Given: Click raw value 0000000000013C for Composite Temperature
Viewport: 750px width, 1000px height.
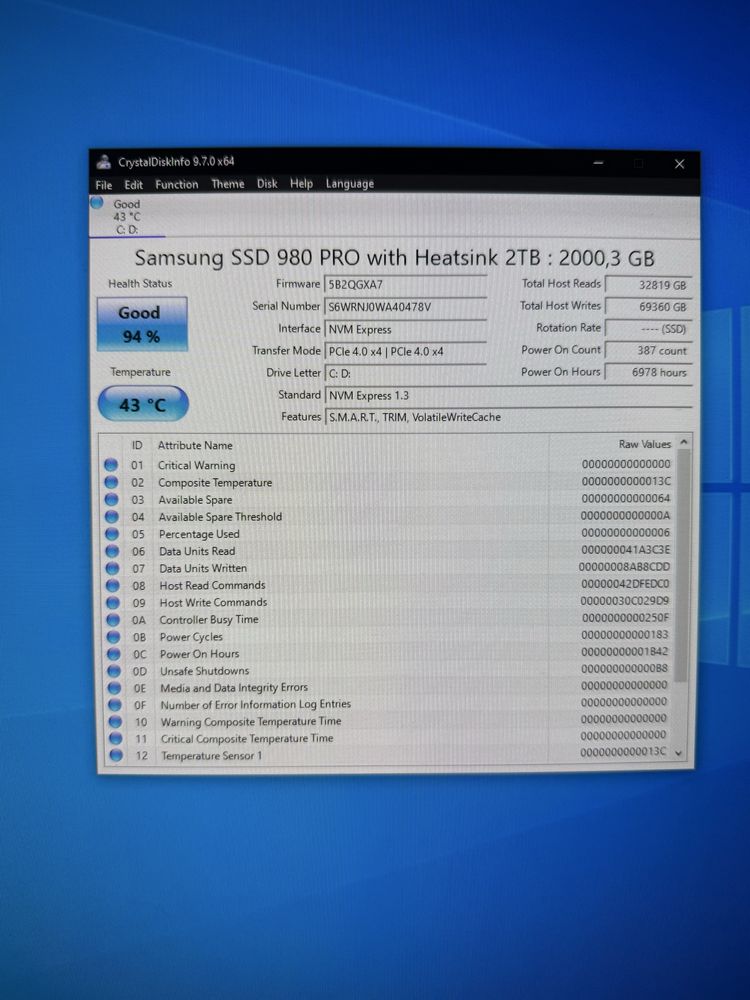Looking at the screenshot, I should click(x=626, y=481).
